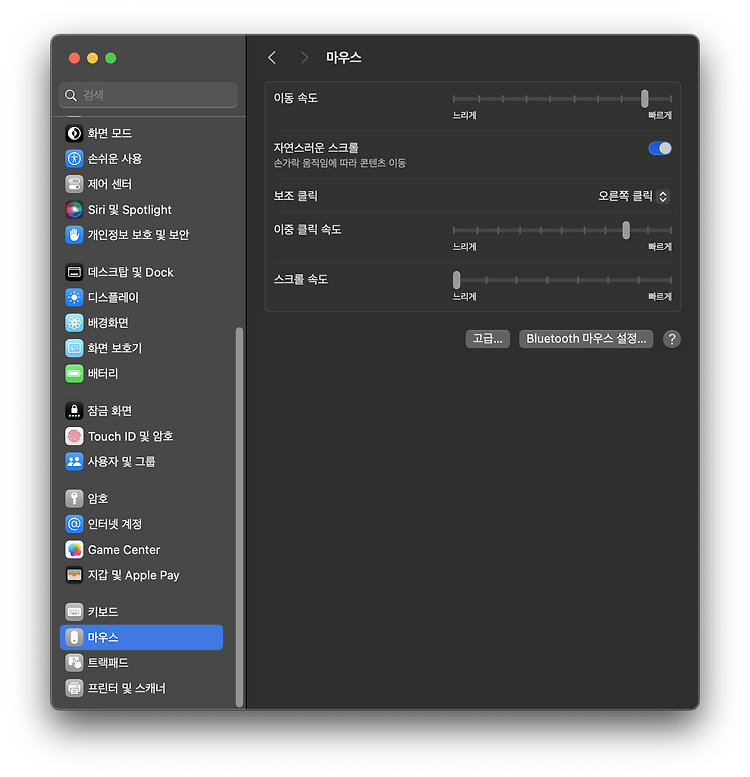Select 인터넷 계정 label in sidebar

tap(115, 524)
